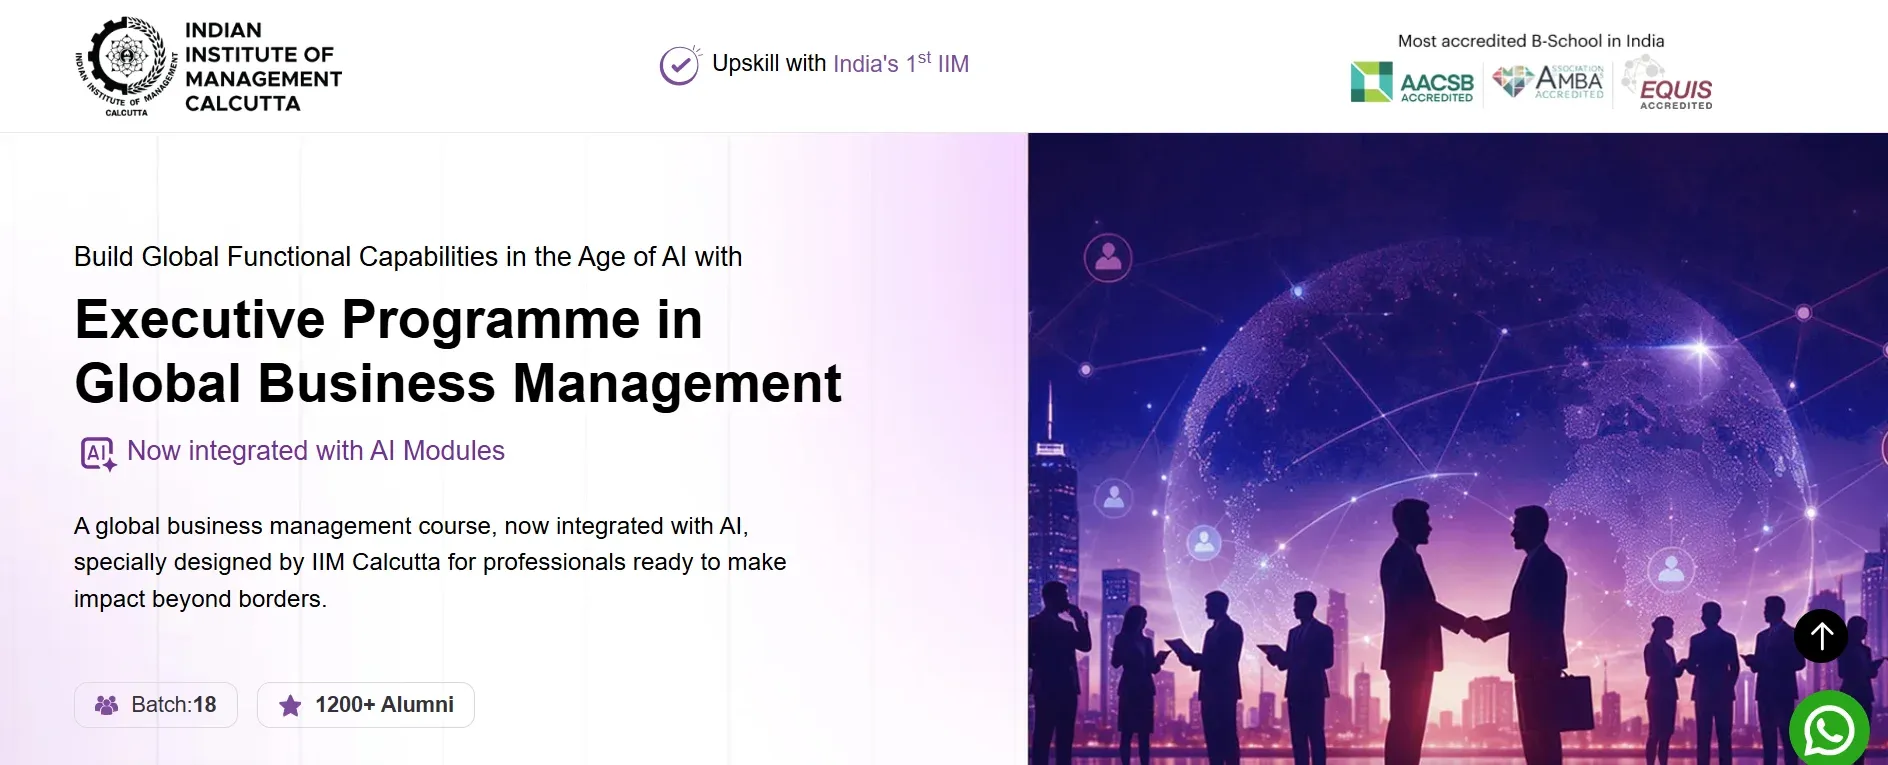Viewport: 1888px width, 765px height.
Task: Click the checkmark icon beside Upskill text
Action: pyautogui.click(x=680, y=65)
